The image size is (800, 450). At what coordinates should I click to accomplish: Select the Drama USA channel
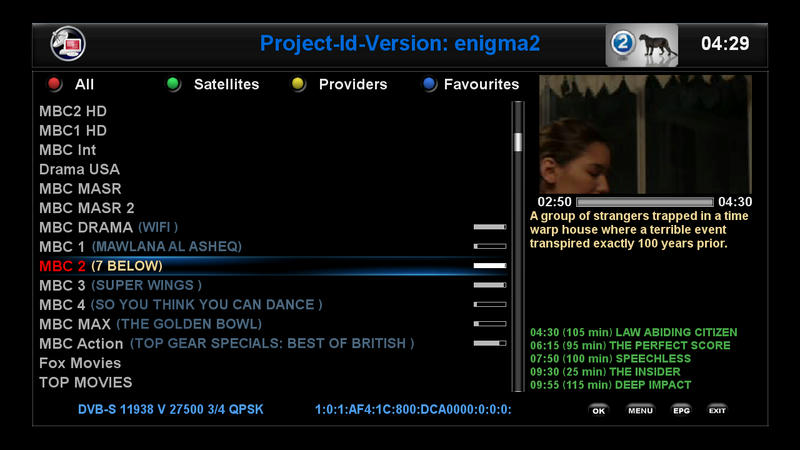(273, 169)
